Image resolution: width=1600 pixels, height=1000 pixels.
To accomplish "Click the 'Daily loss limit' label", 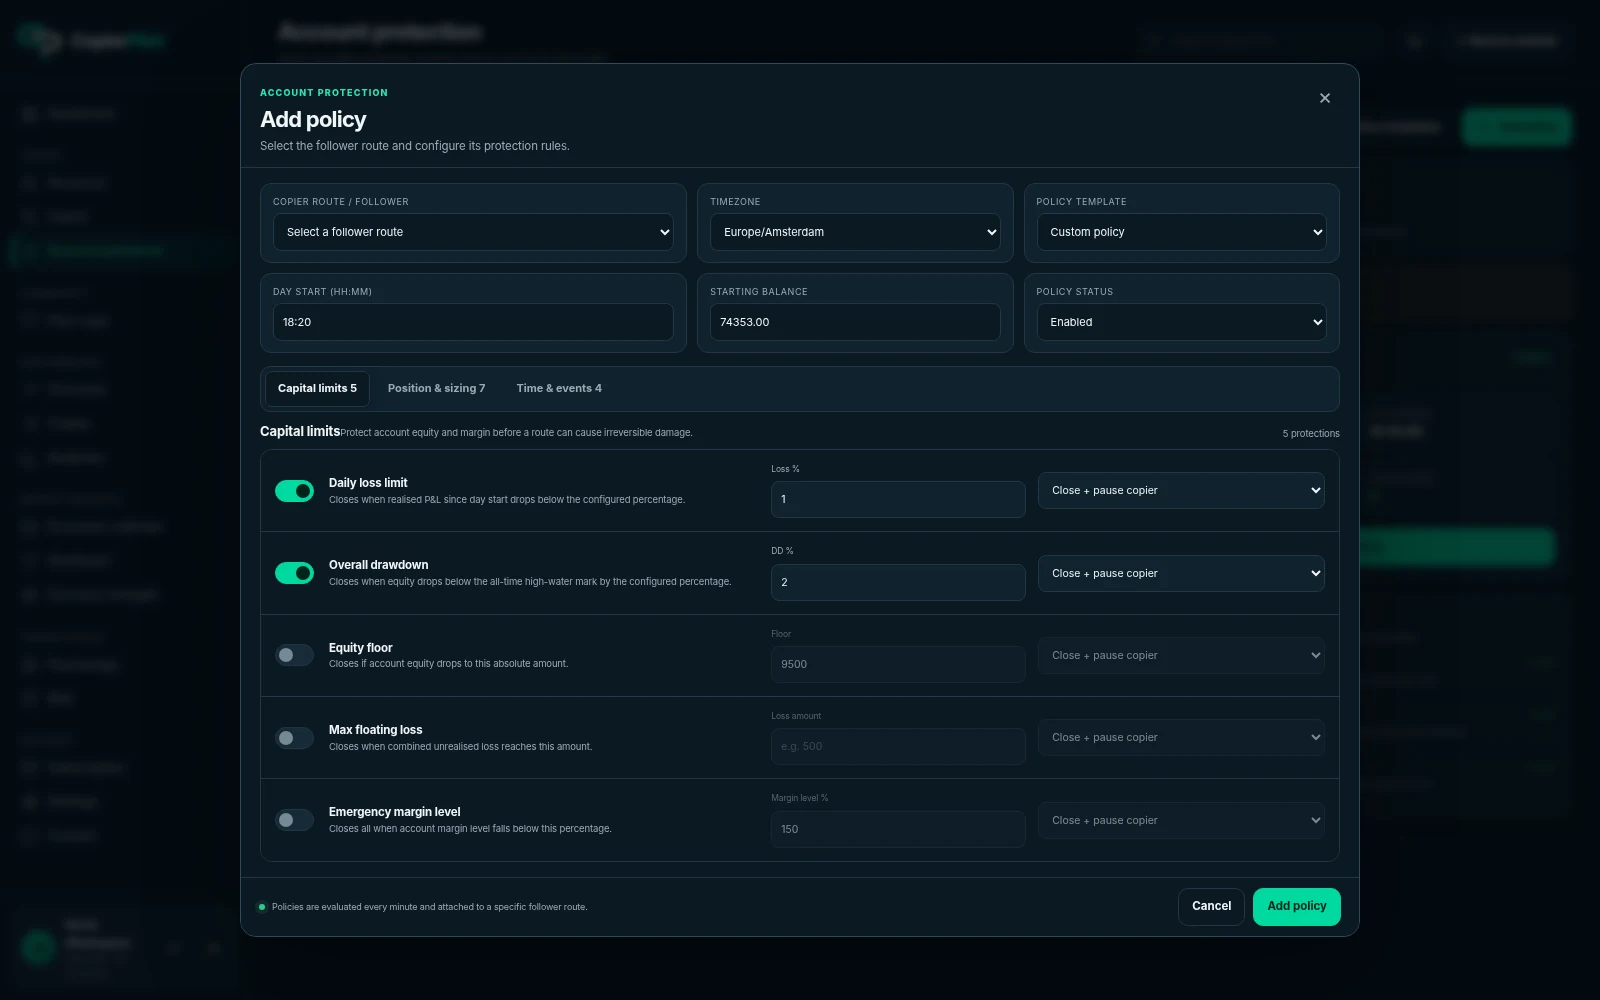I will coord(368,483).
